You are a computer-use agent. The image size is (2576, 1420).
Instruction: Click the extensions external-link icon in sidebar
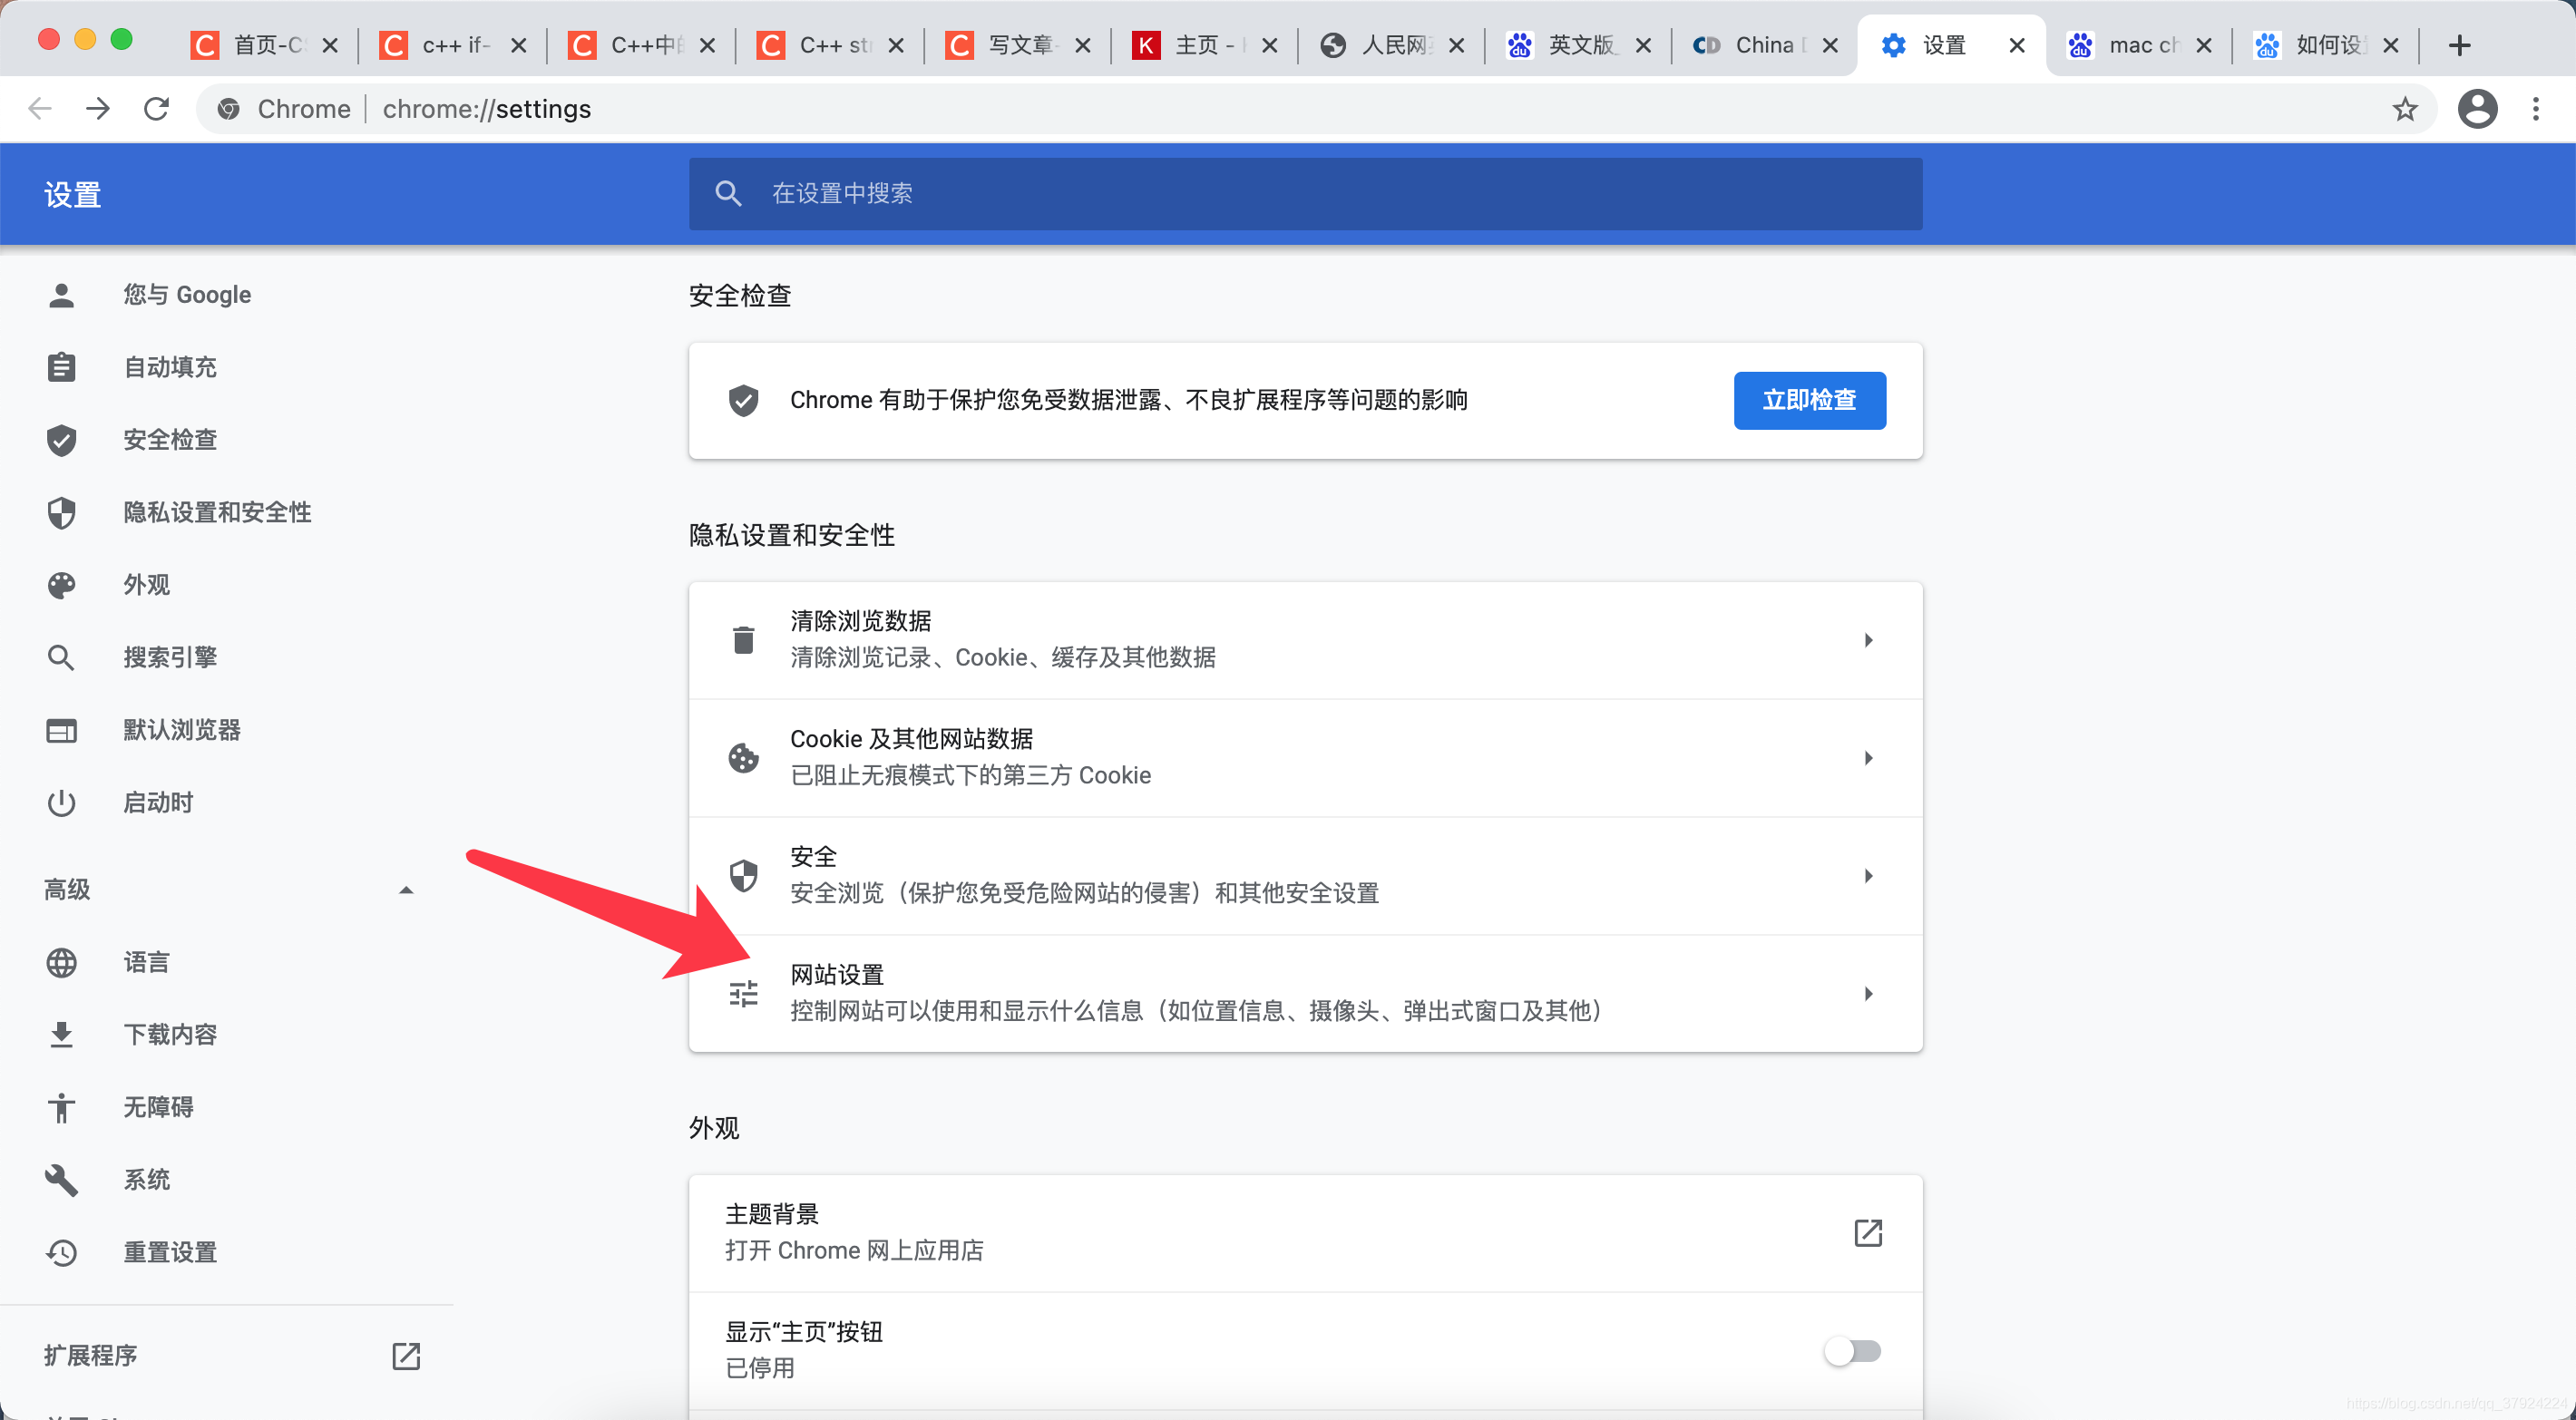[405, 1355]
